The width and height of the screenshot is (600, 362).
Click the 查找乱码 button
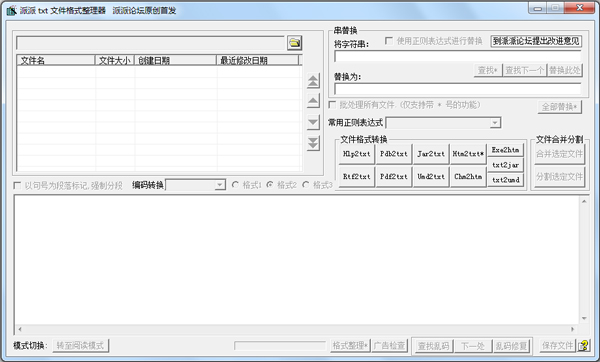click(x=433, y=346)
